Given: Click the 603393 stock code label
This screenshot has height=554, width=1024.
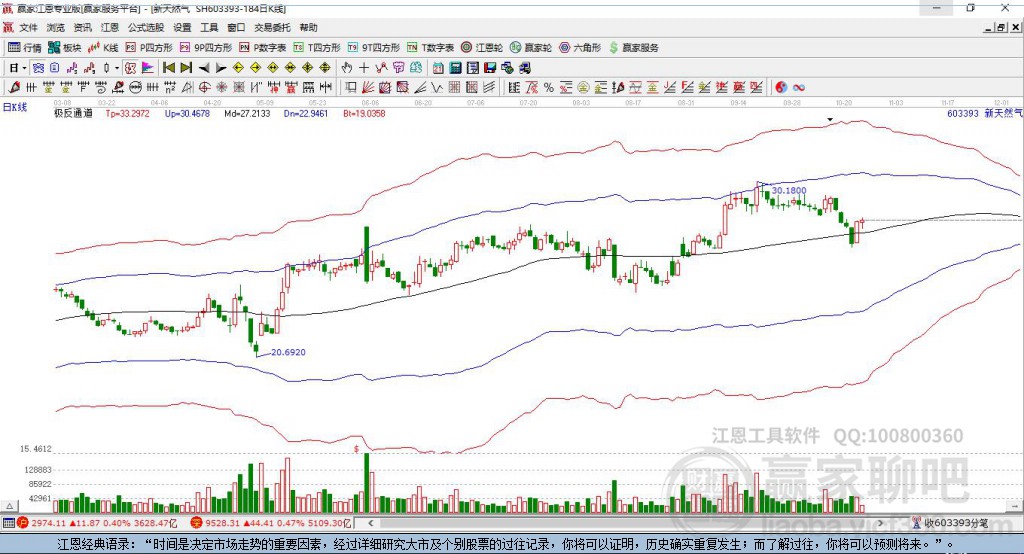Looking at the screenshot, I should (963, 113).
